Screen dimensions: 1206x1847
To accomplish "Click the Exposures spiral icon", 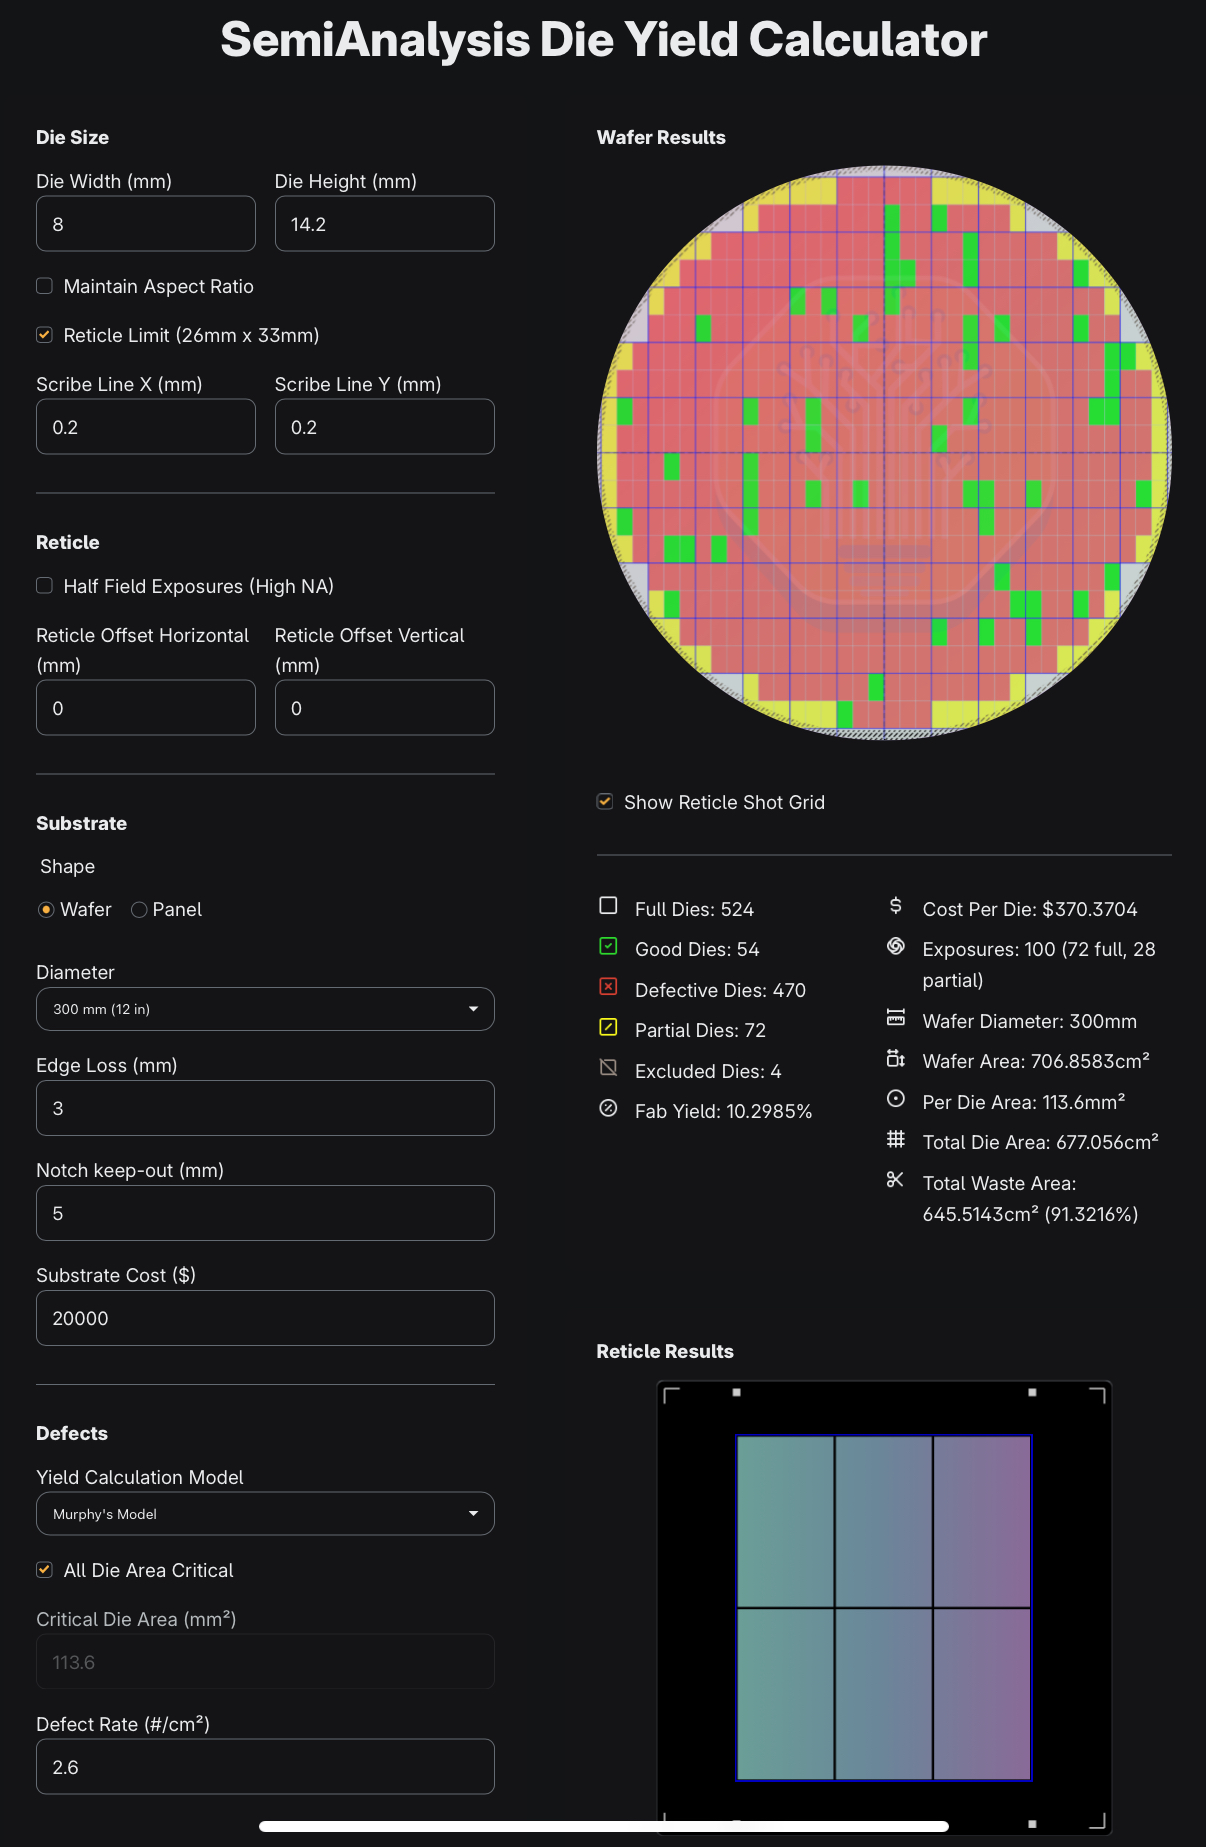I will click(896, 946).
